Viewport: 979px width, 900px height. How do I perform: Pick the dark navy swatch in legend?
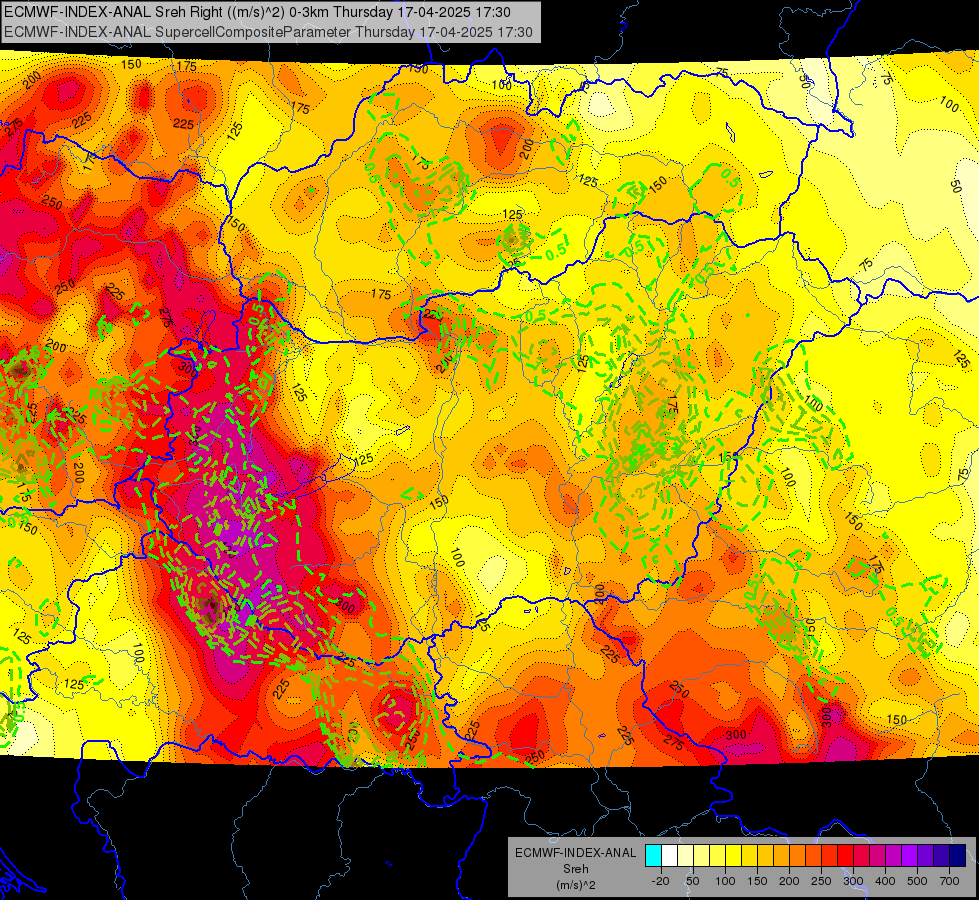click(957, 855)
